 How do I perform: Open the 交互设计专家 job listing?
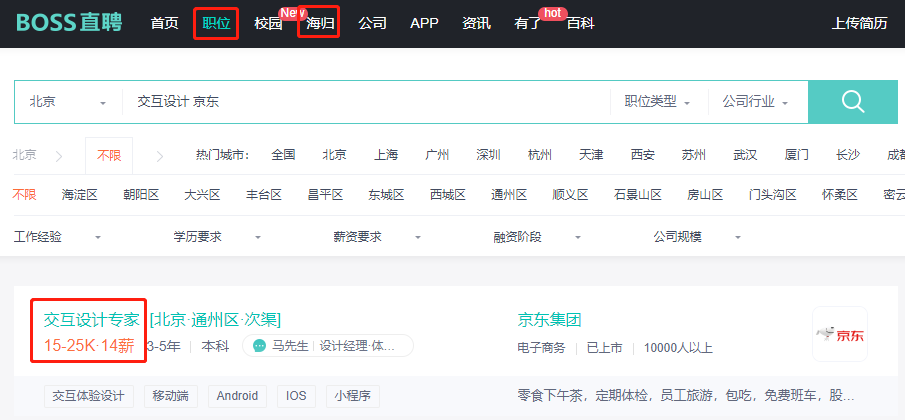[x=91, y=320]
